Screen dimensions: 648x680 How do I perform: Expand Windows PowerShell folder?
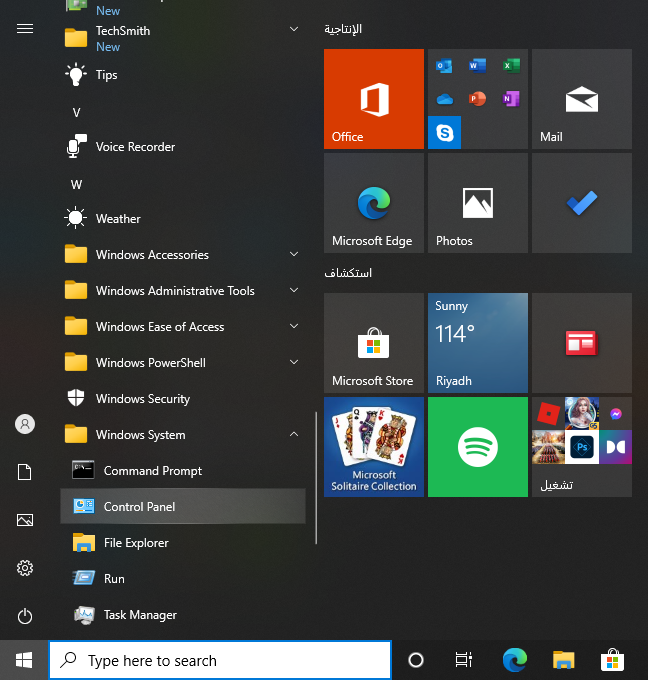point(183,363)
